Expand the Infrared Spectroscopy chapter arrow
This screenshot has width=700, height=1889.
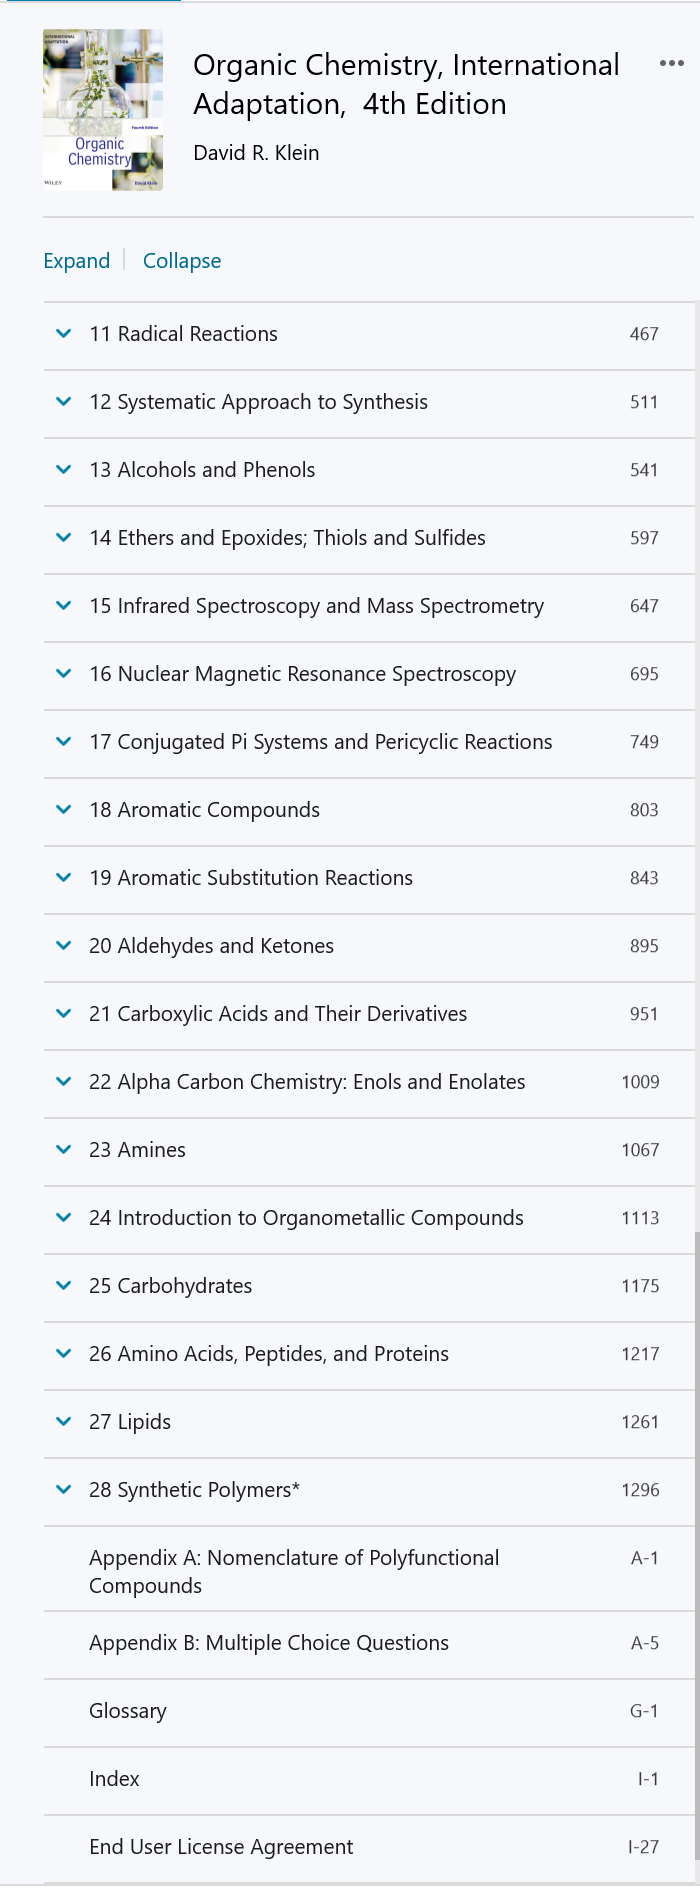[64, 606]
